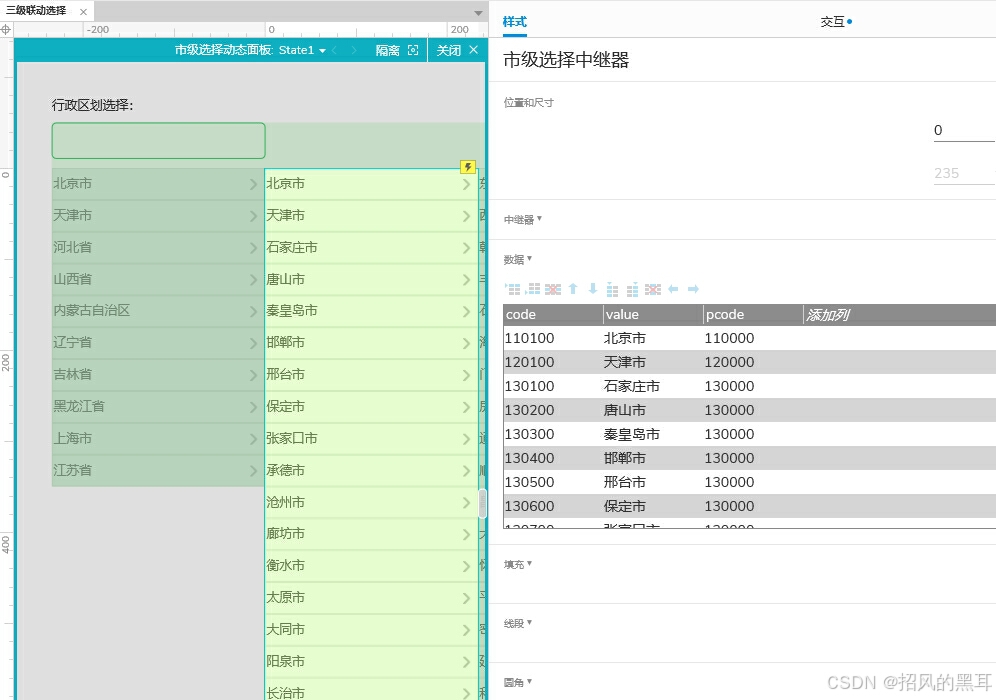Click the move column right arrow icon
996x700 pixels.
pos(693,289)
